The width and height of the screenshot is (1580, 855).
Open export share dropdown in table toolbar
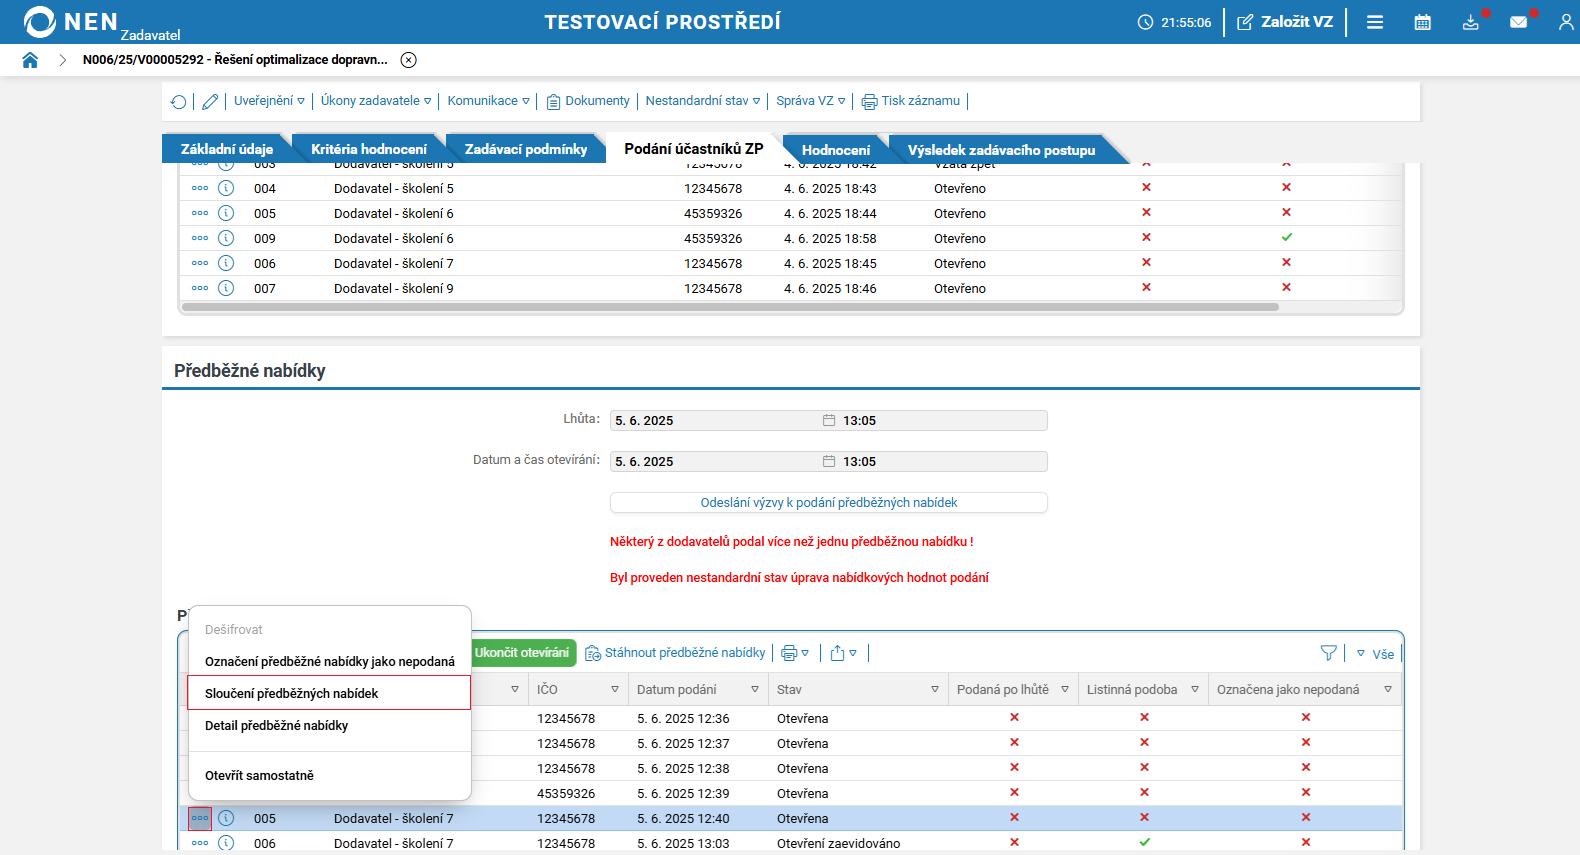[x=843, y=653]
